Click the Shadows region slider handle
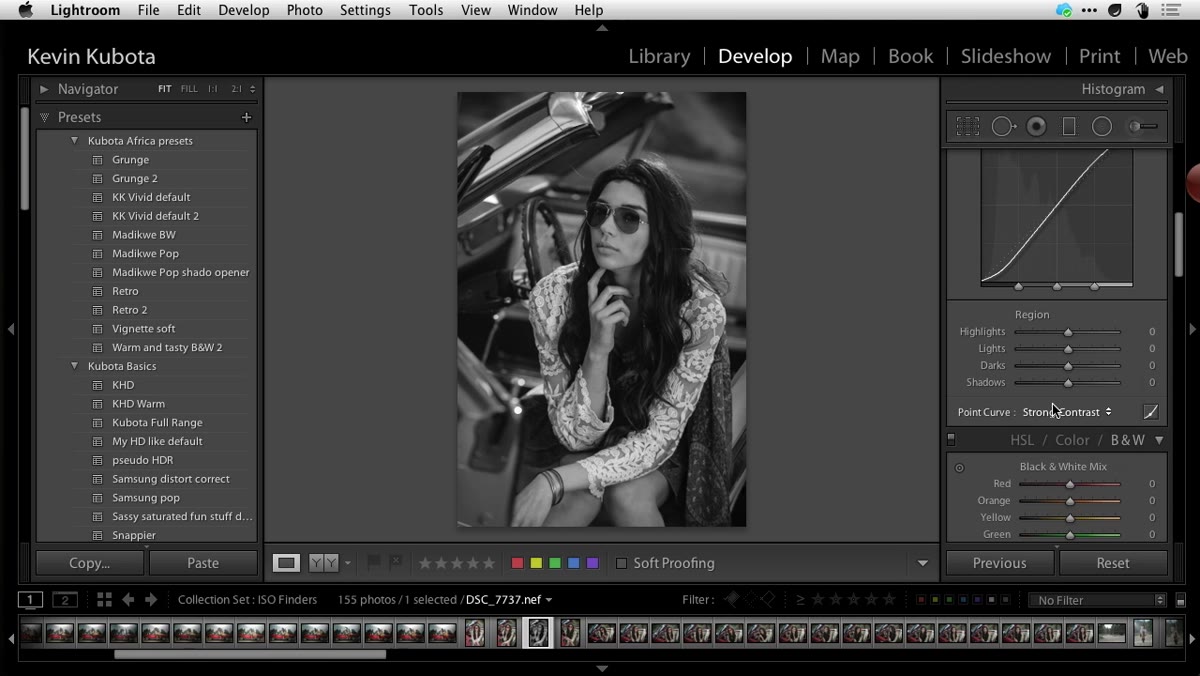 (1068, 383)
